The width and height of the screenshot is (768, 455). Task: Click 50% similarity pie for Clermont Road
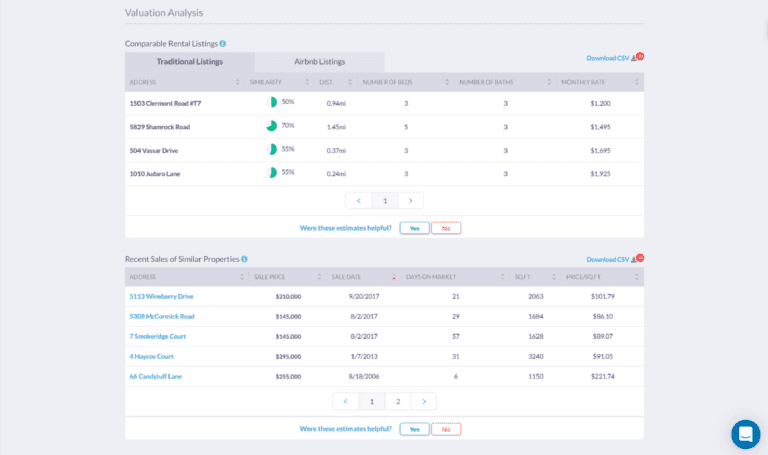(273, 102)
